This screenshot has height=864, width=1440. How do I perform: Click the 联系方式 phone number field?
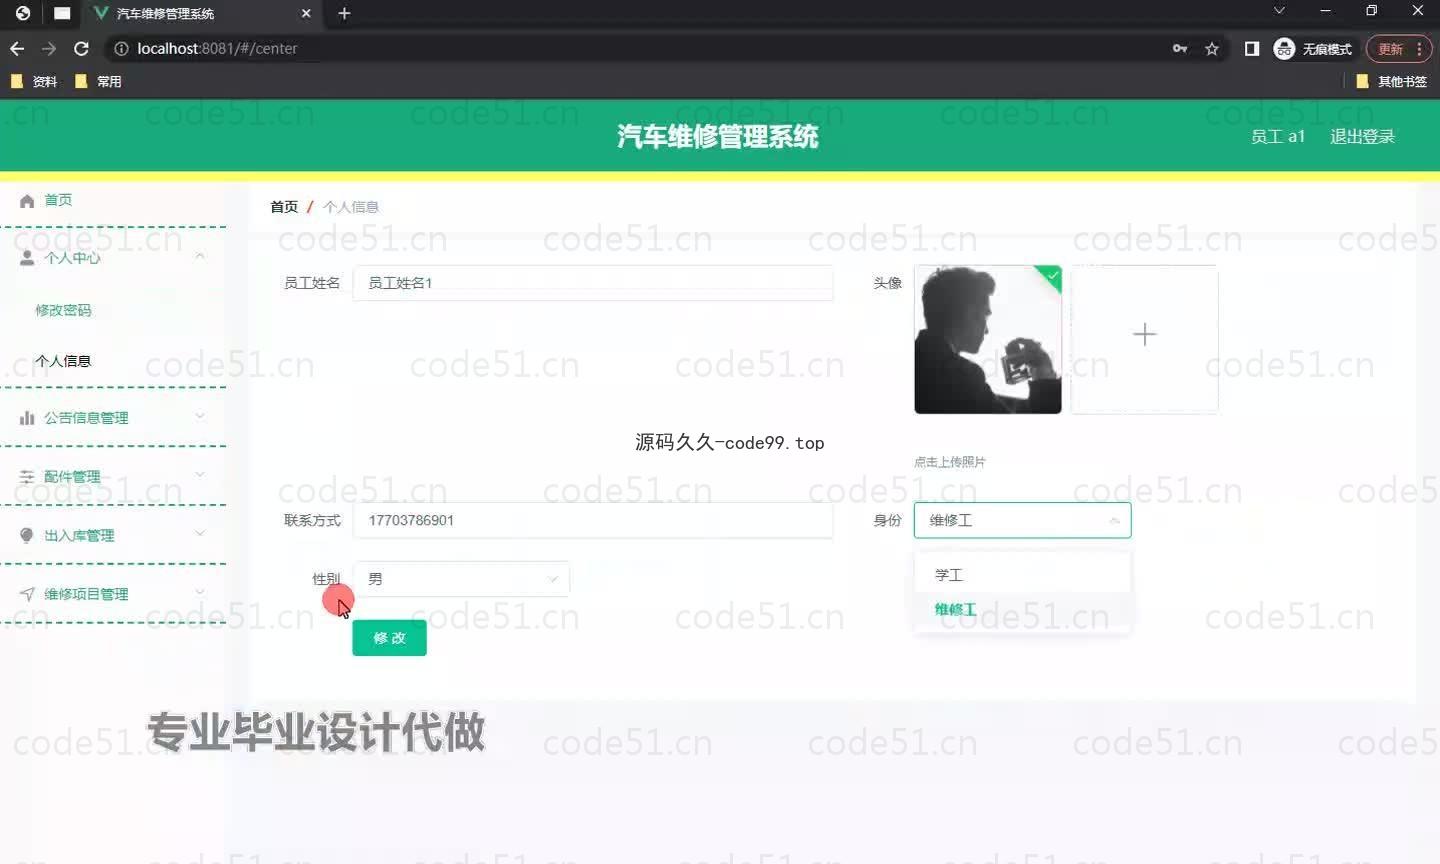pyautogui.click(x=592, y=520)
